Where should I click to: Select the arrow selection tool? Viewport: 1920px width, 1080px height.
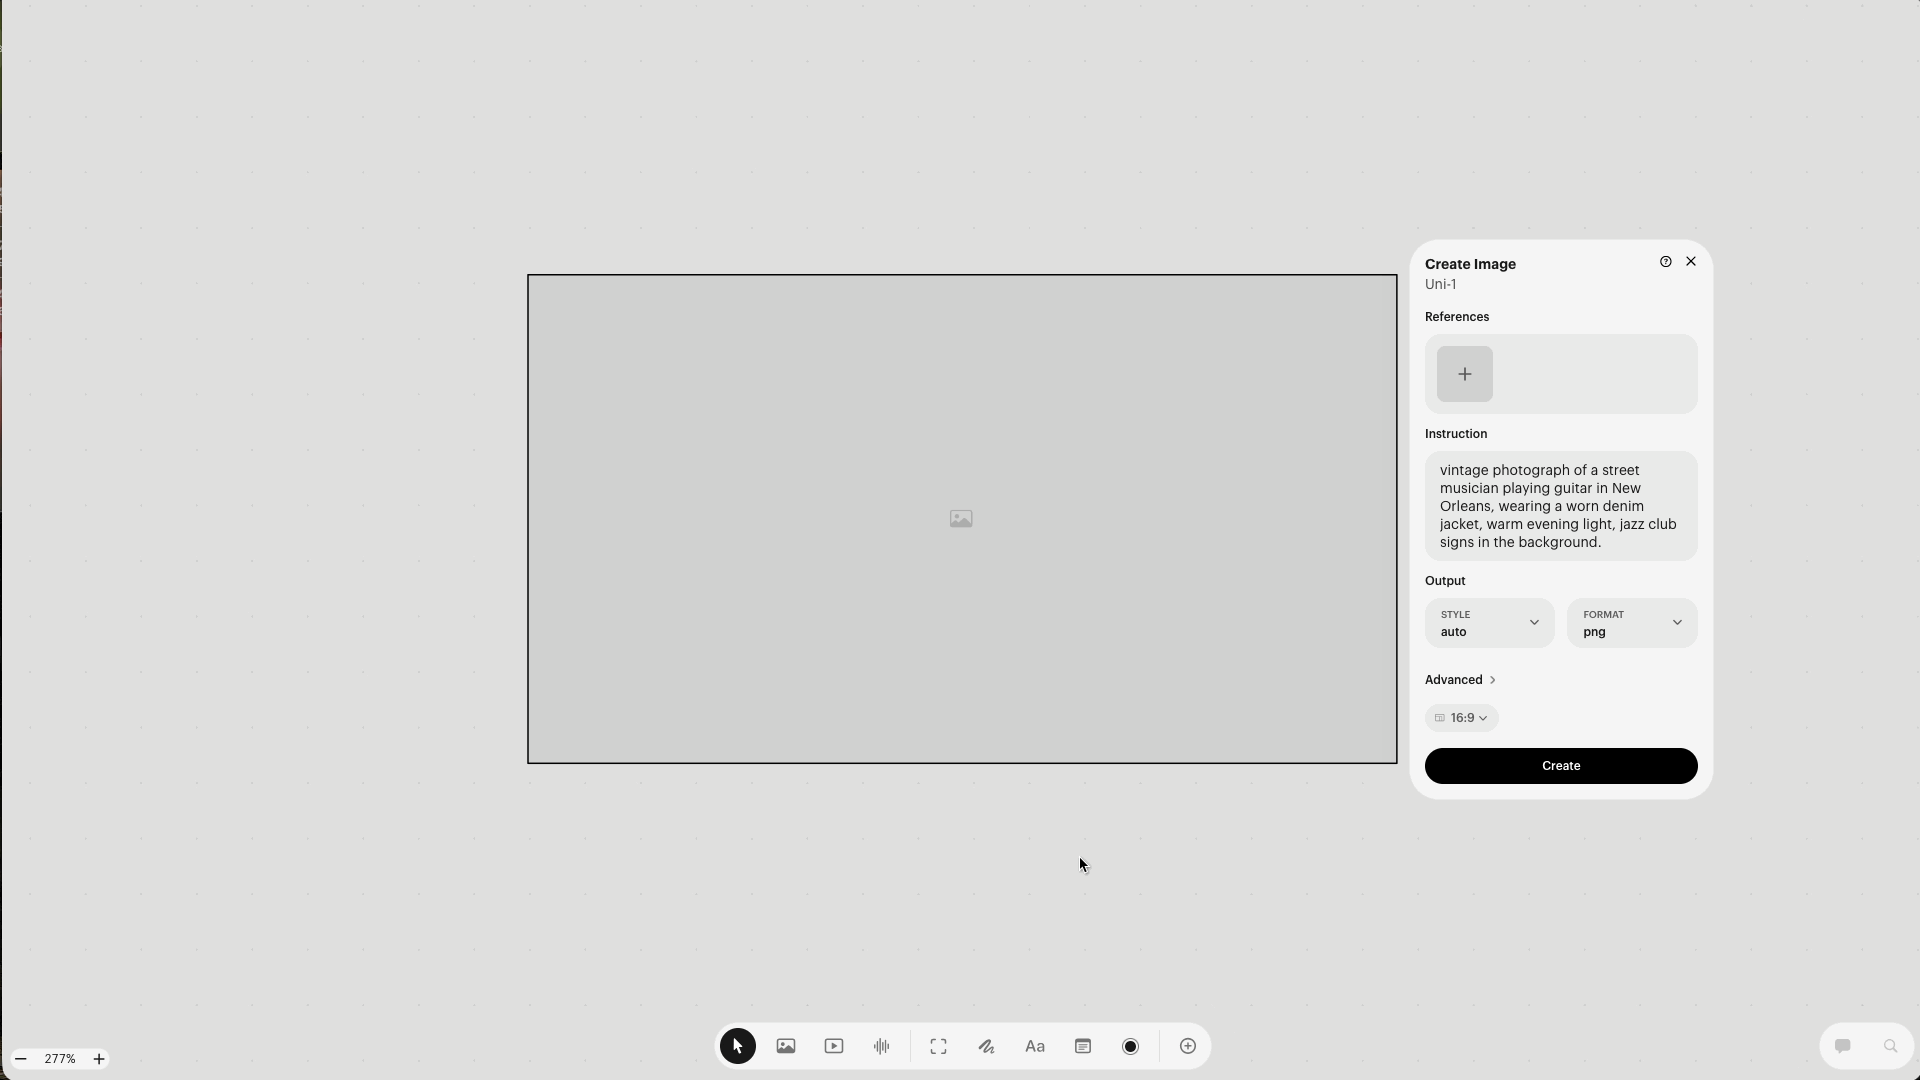pyautogui.click(x=737, y=1046)
